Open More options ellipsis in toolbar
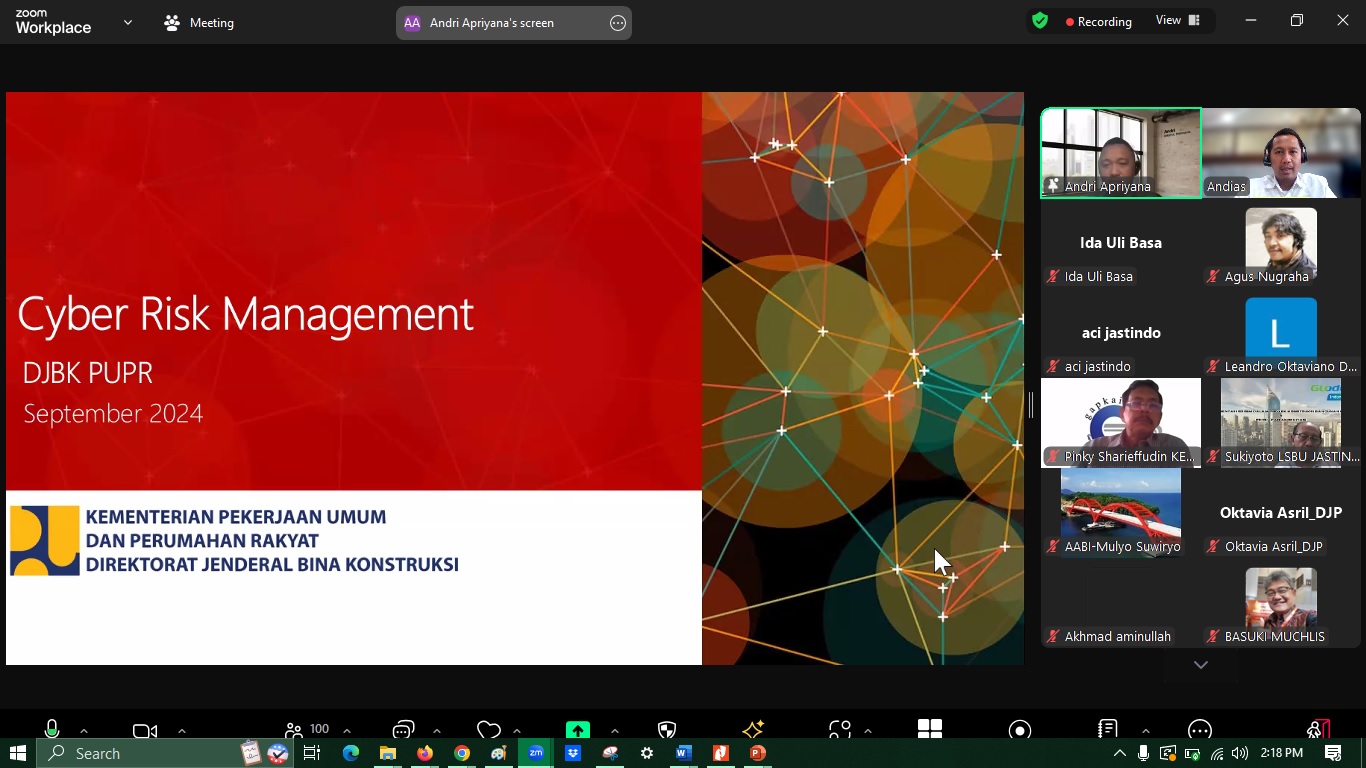This screenshot has height=768, width=1366. (1200, 730)
